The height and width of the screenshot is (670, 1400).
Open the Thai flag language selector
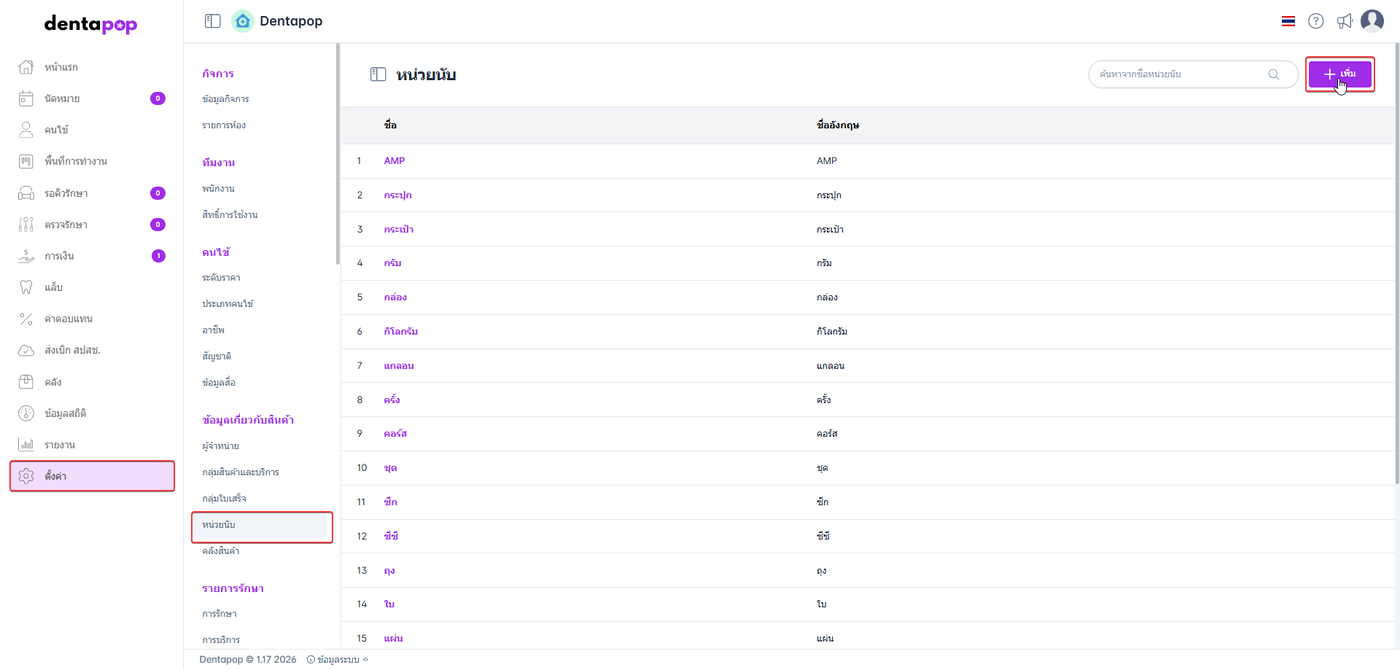[1288, 21]
